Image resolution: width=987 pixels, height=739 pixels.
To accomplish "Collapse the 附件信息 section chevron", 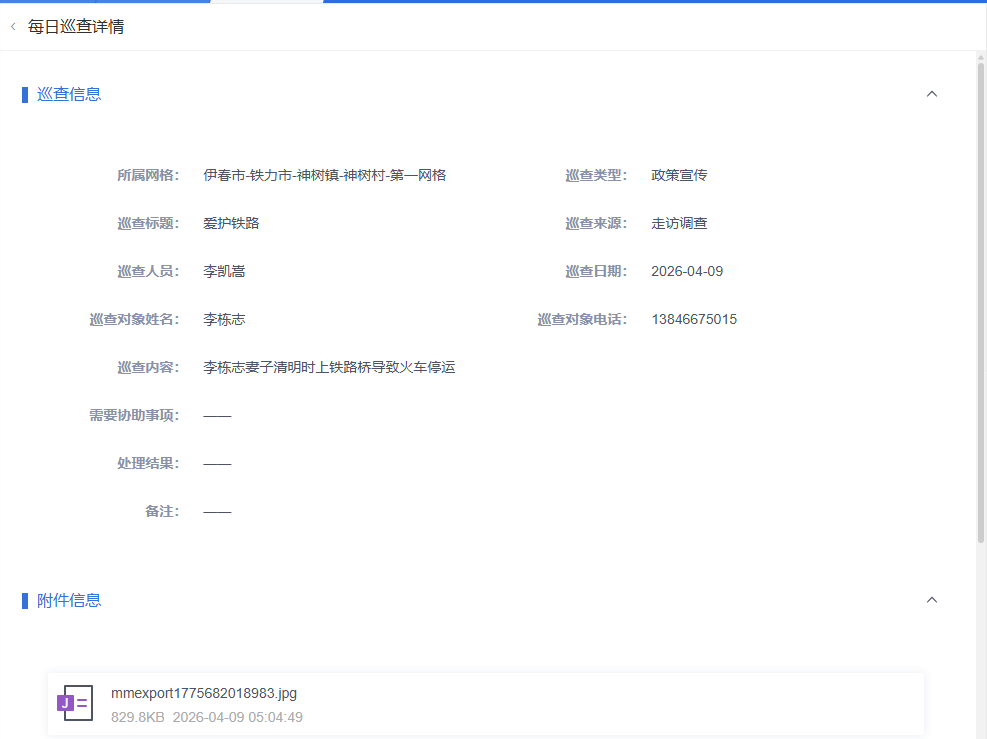I will 932,600.
